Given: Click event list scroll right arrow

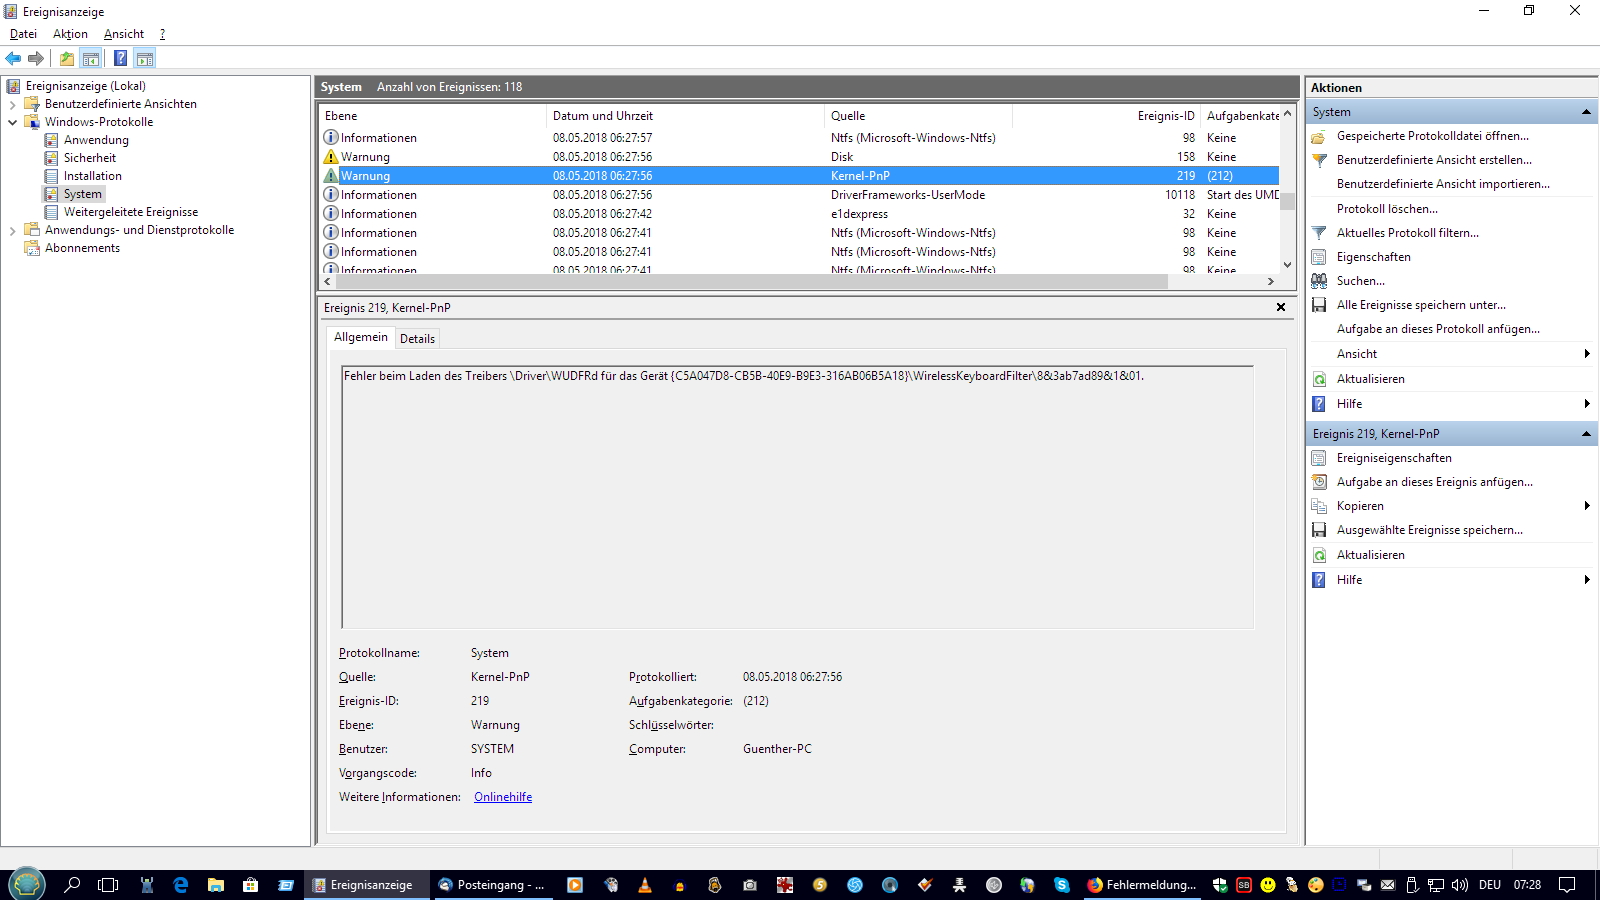Looking at the screenshot, I should tap(1271, 282).
